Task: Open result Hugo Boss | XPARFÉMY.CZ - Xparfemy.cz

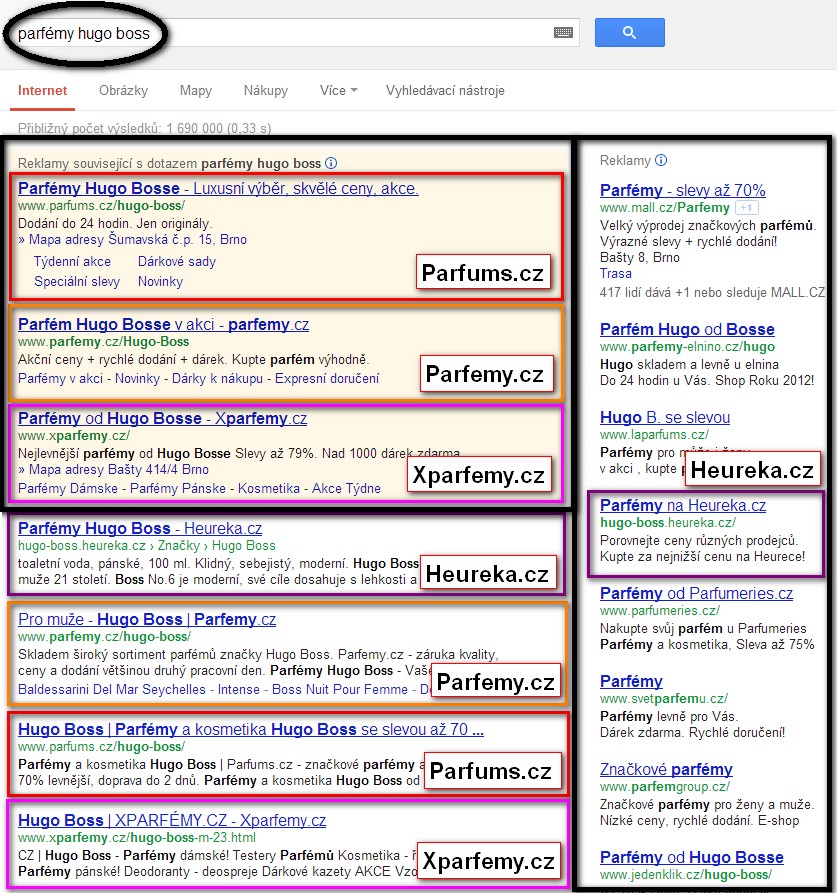Action: [172, 820]
